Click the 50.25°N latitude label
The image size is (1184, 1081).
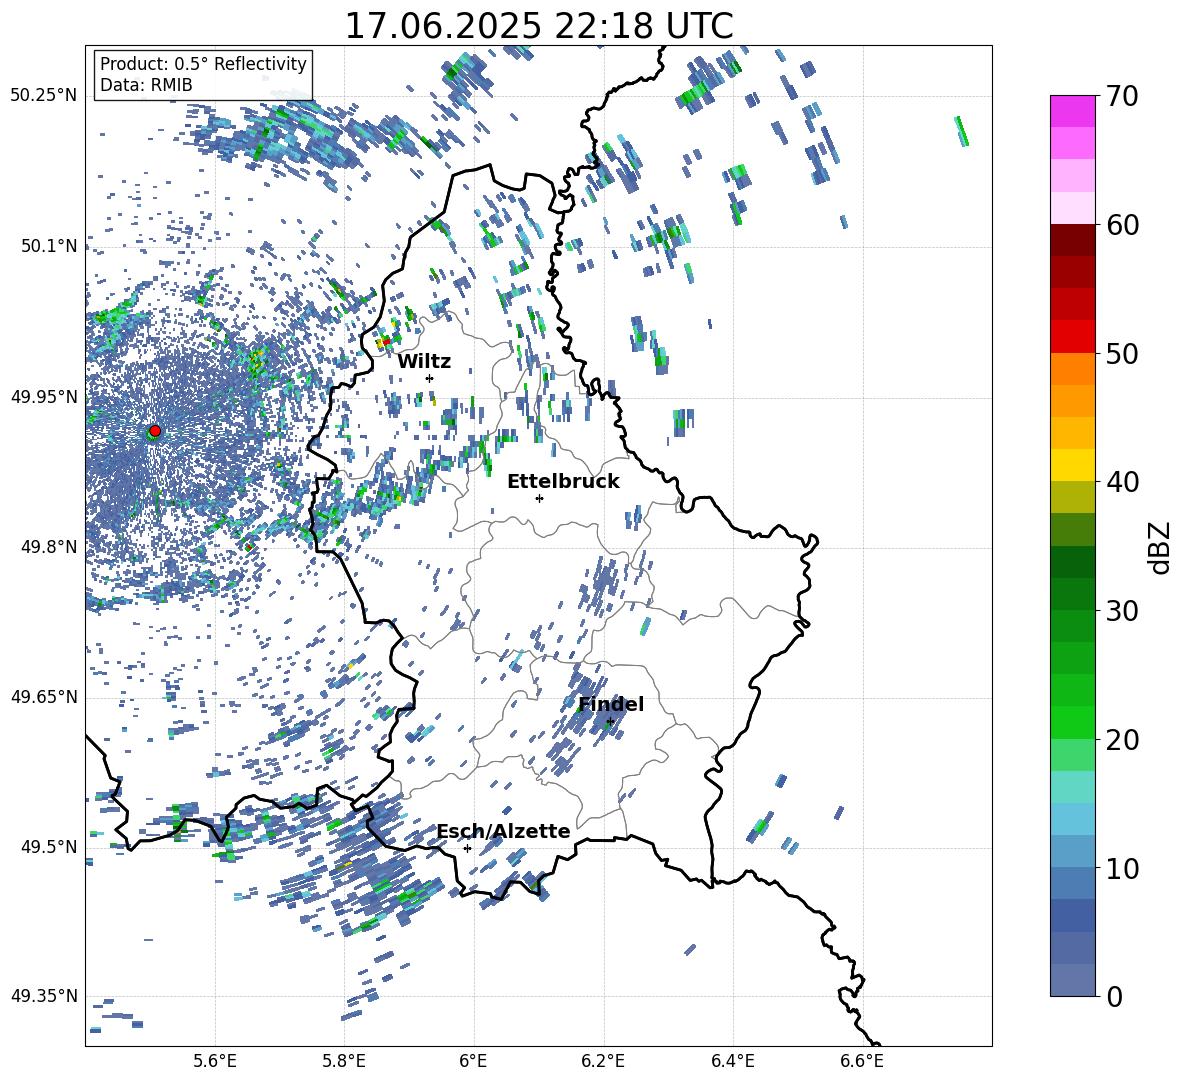44,96
